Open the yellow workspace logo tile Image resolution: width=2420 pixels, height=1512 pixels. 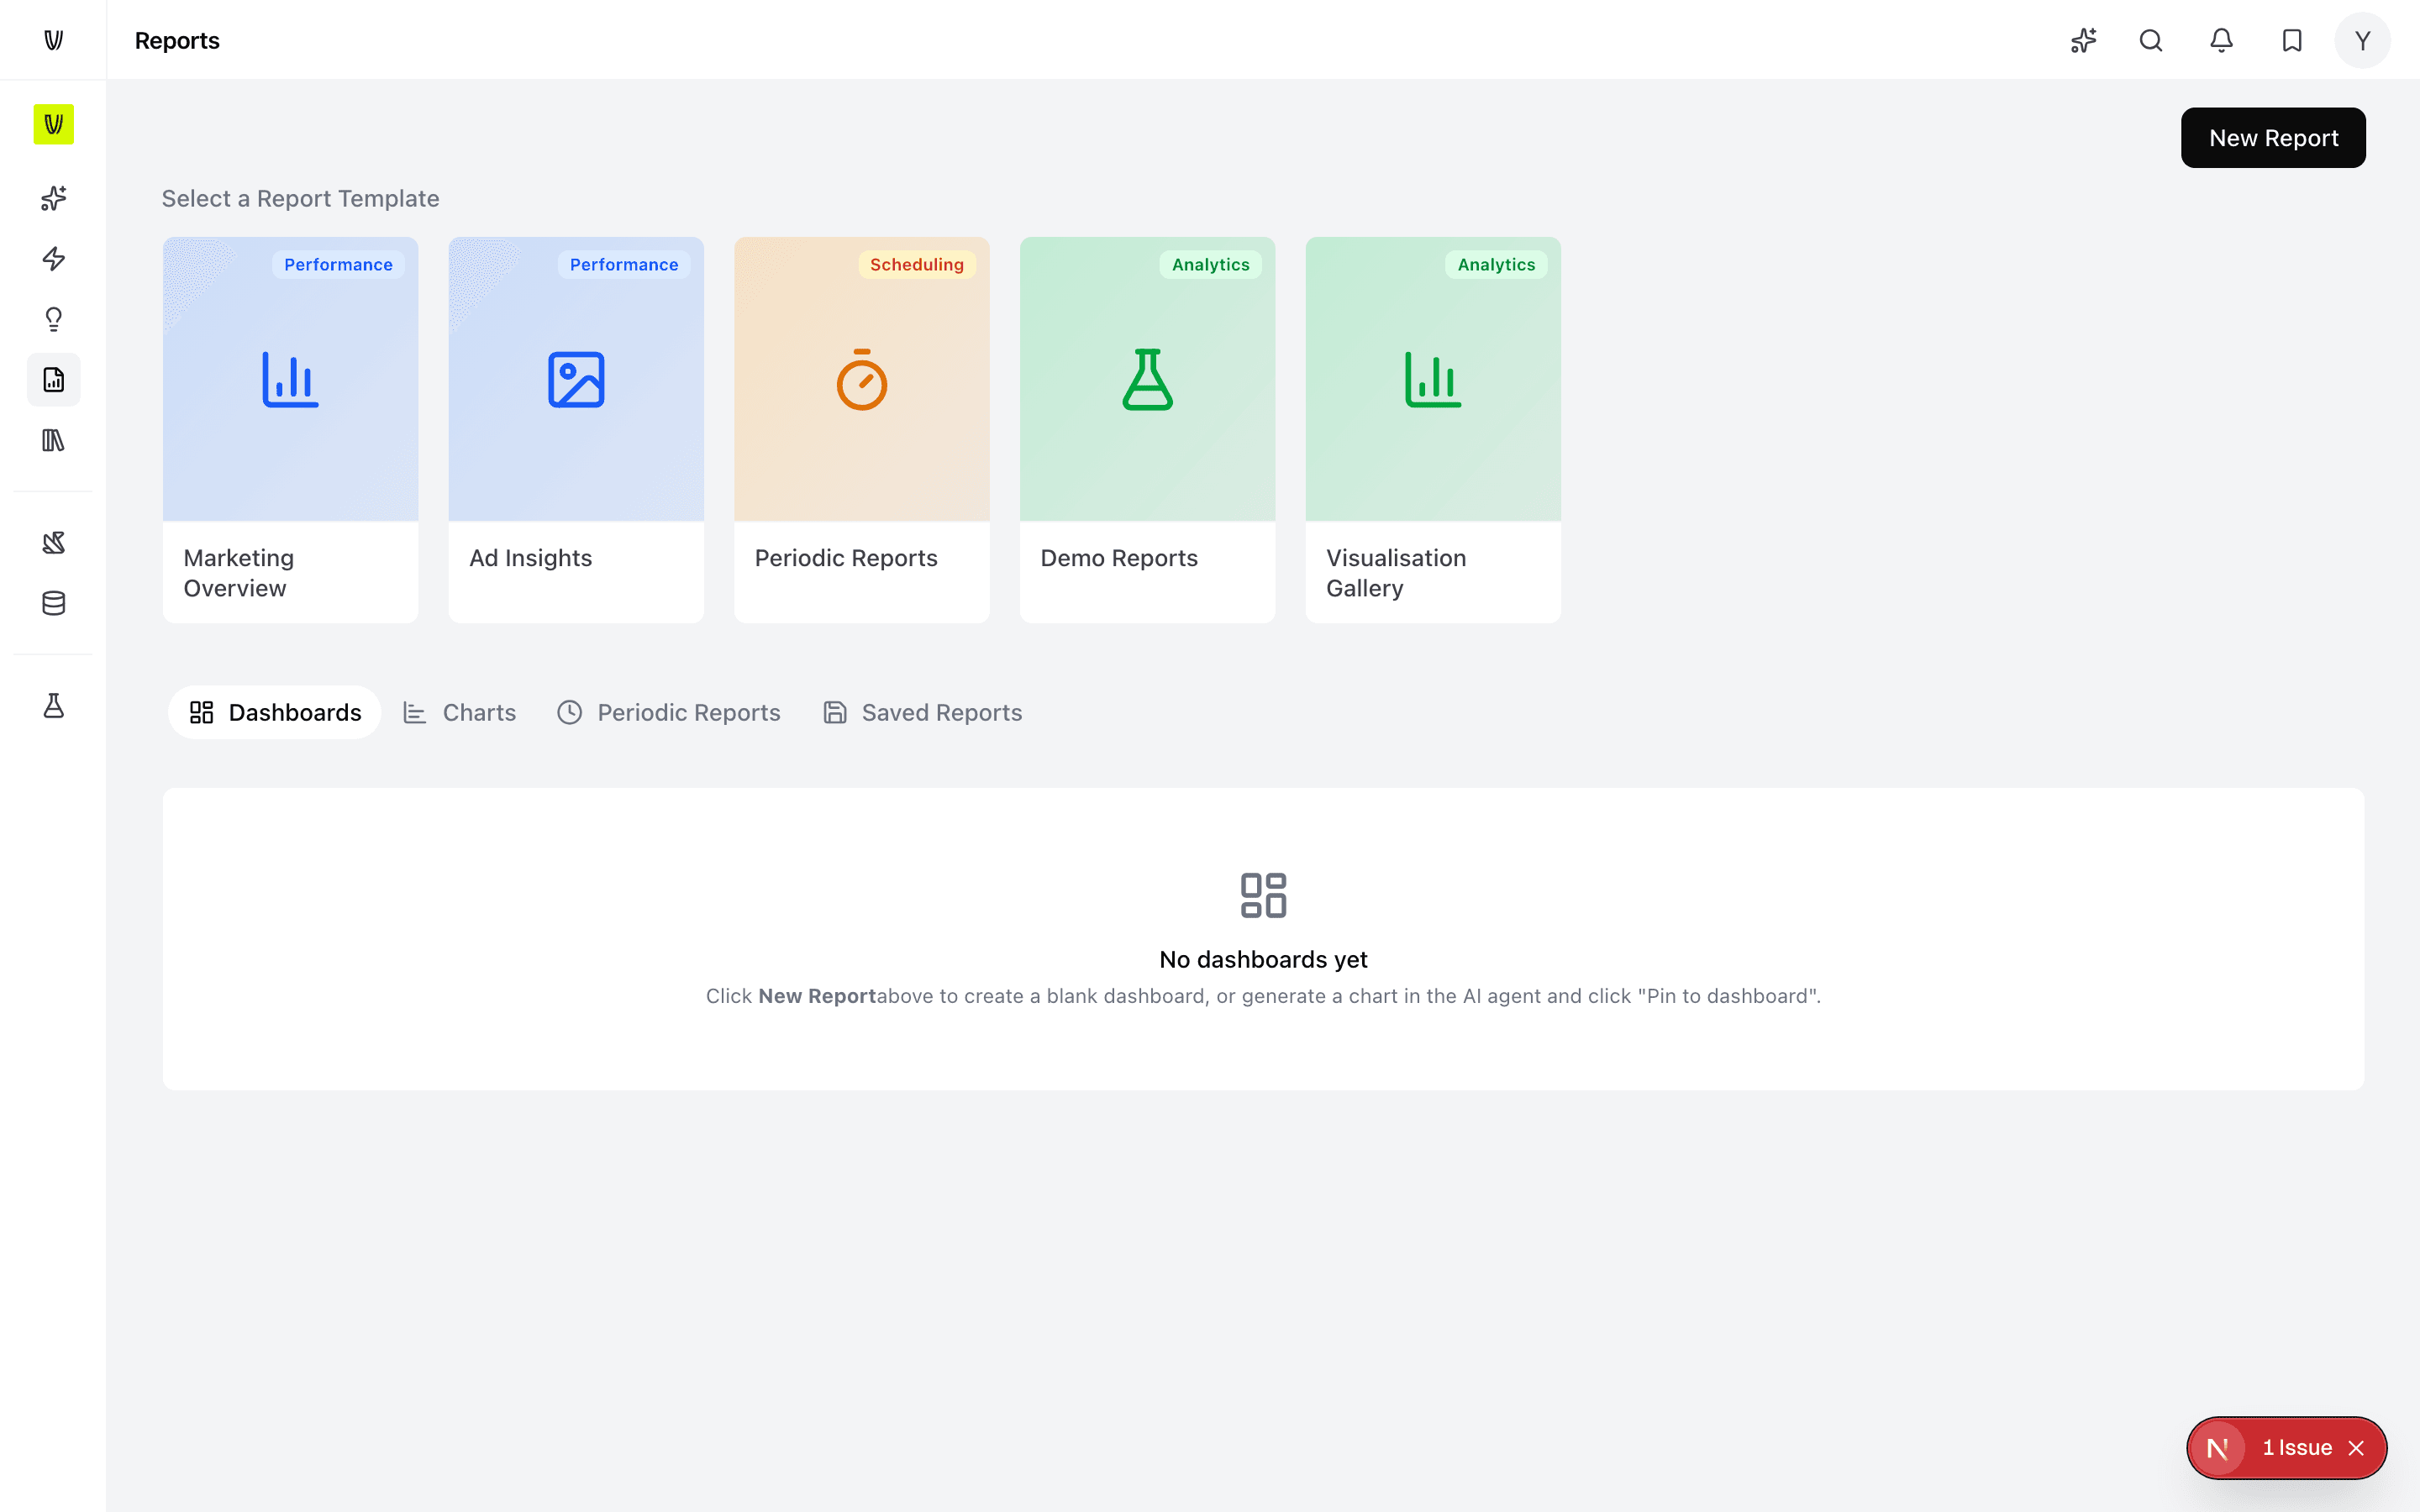click(54, 124)
